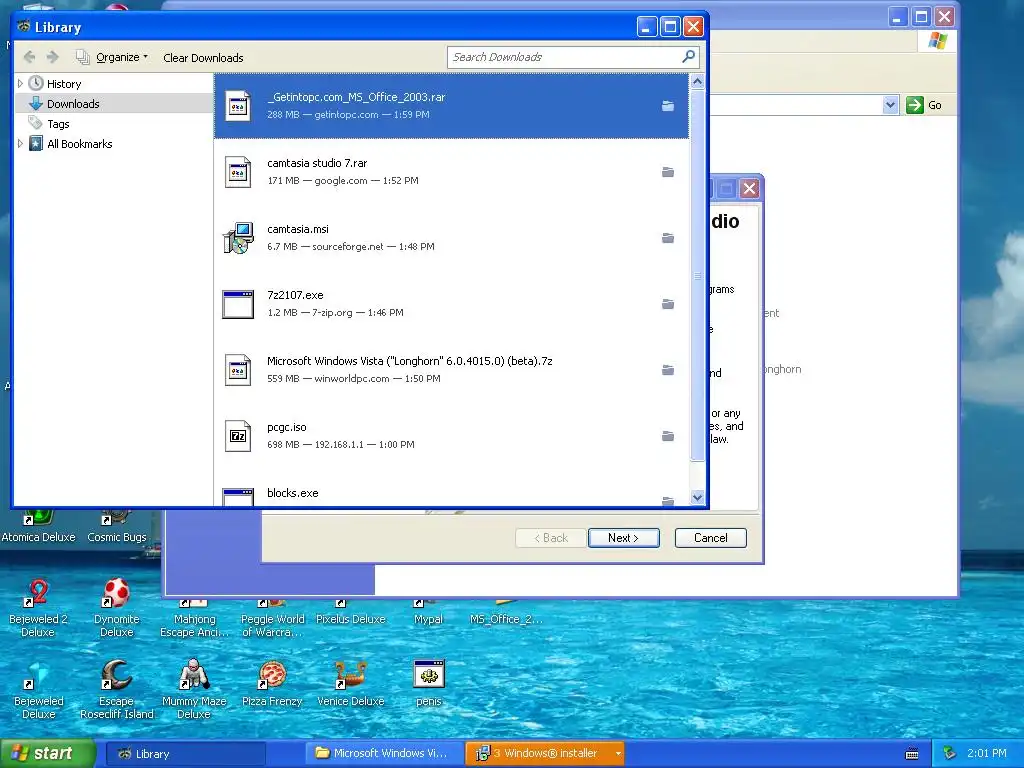Image resolution: width=1024 pixels, height=768 pixels.
Task: Select camtasia.msi download entry
Action: coord(451,237)
